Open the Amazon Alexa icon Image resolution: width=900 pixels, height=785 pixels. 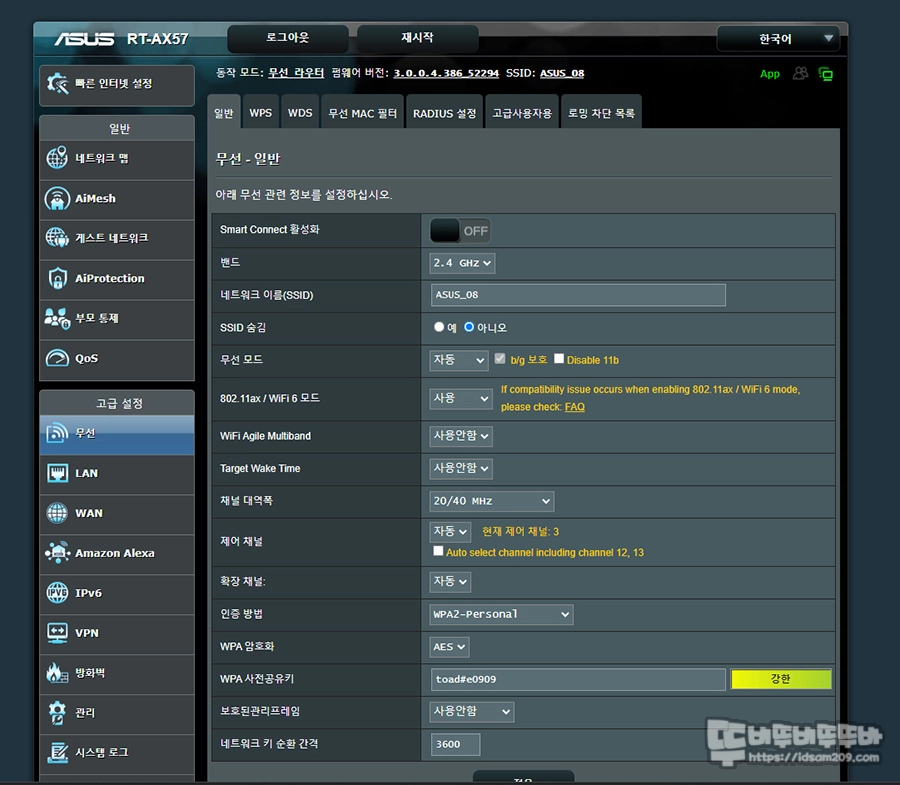(57, 553)
